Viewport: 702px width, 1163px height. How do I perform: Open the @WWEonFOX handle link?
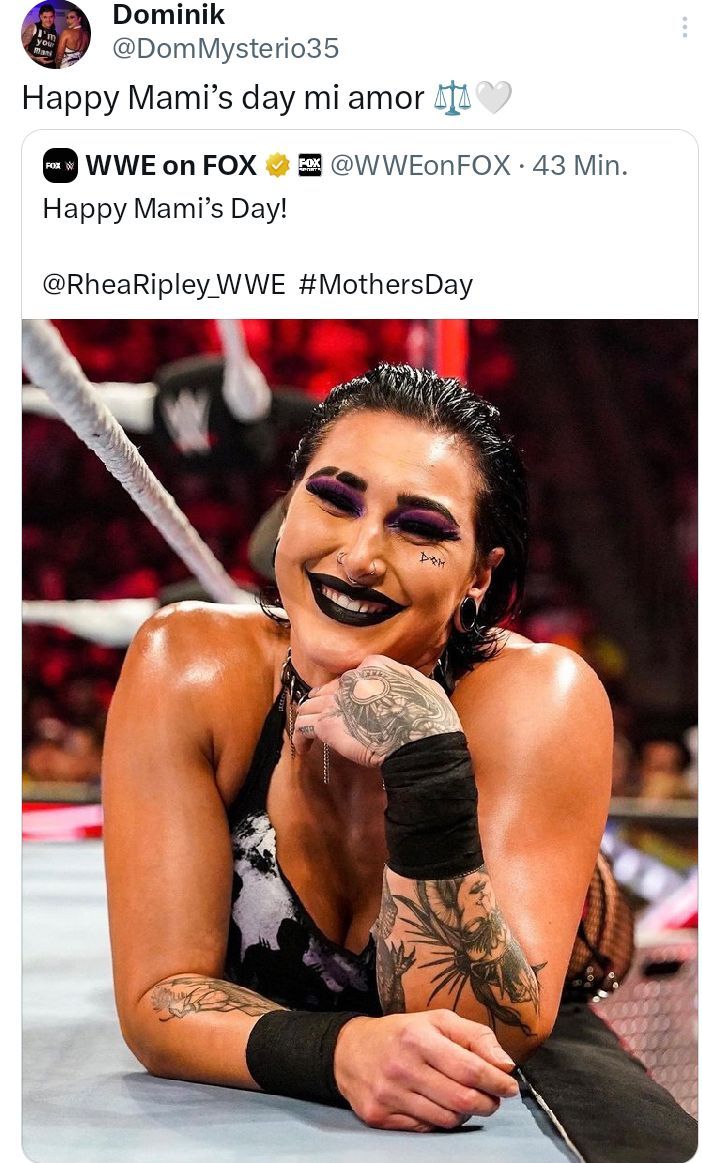(x=420, y=165)
